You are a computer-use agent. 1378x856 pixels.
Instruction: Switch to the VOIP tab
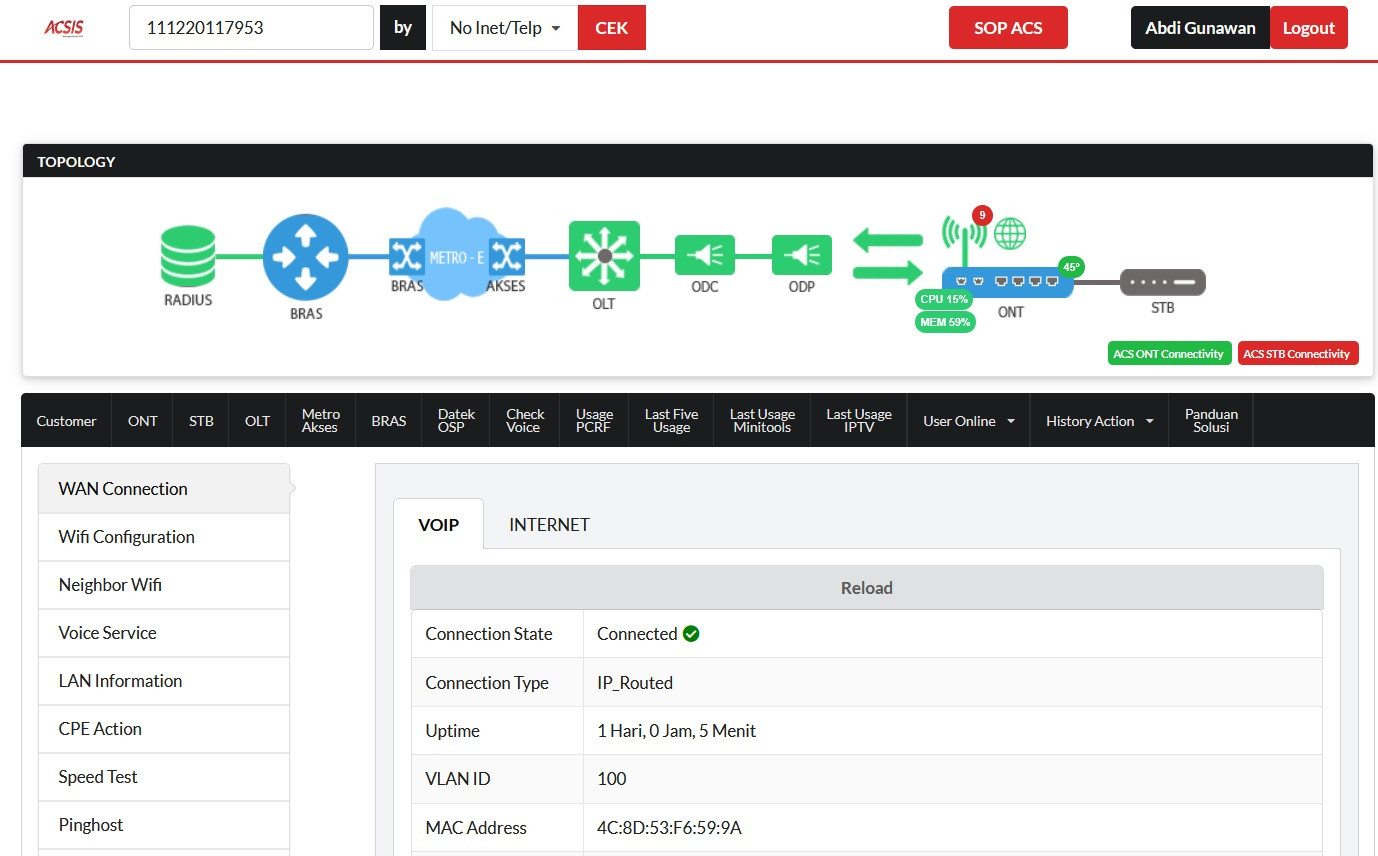click(x=438, y=524)
